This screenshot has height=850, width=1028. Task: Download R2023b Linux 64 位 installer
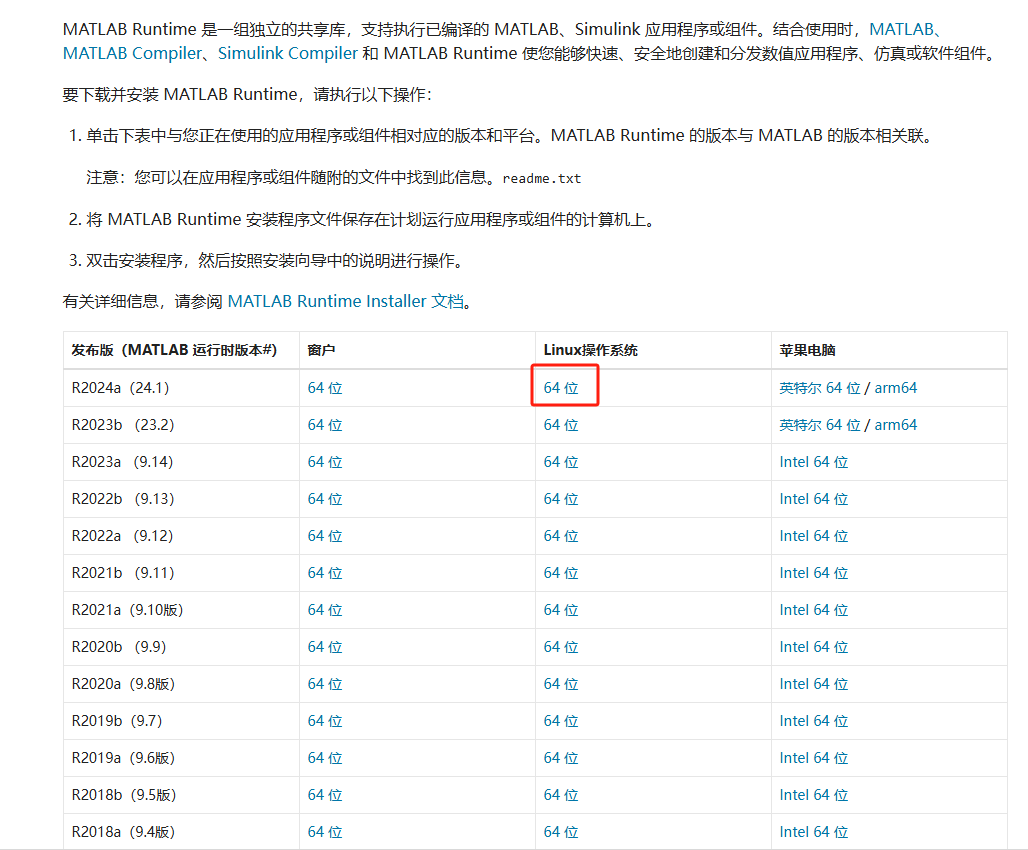tap(561, 425)
